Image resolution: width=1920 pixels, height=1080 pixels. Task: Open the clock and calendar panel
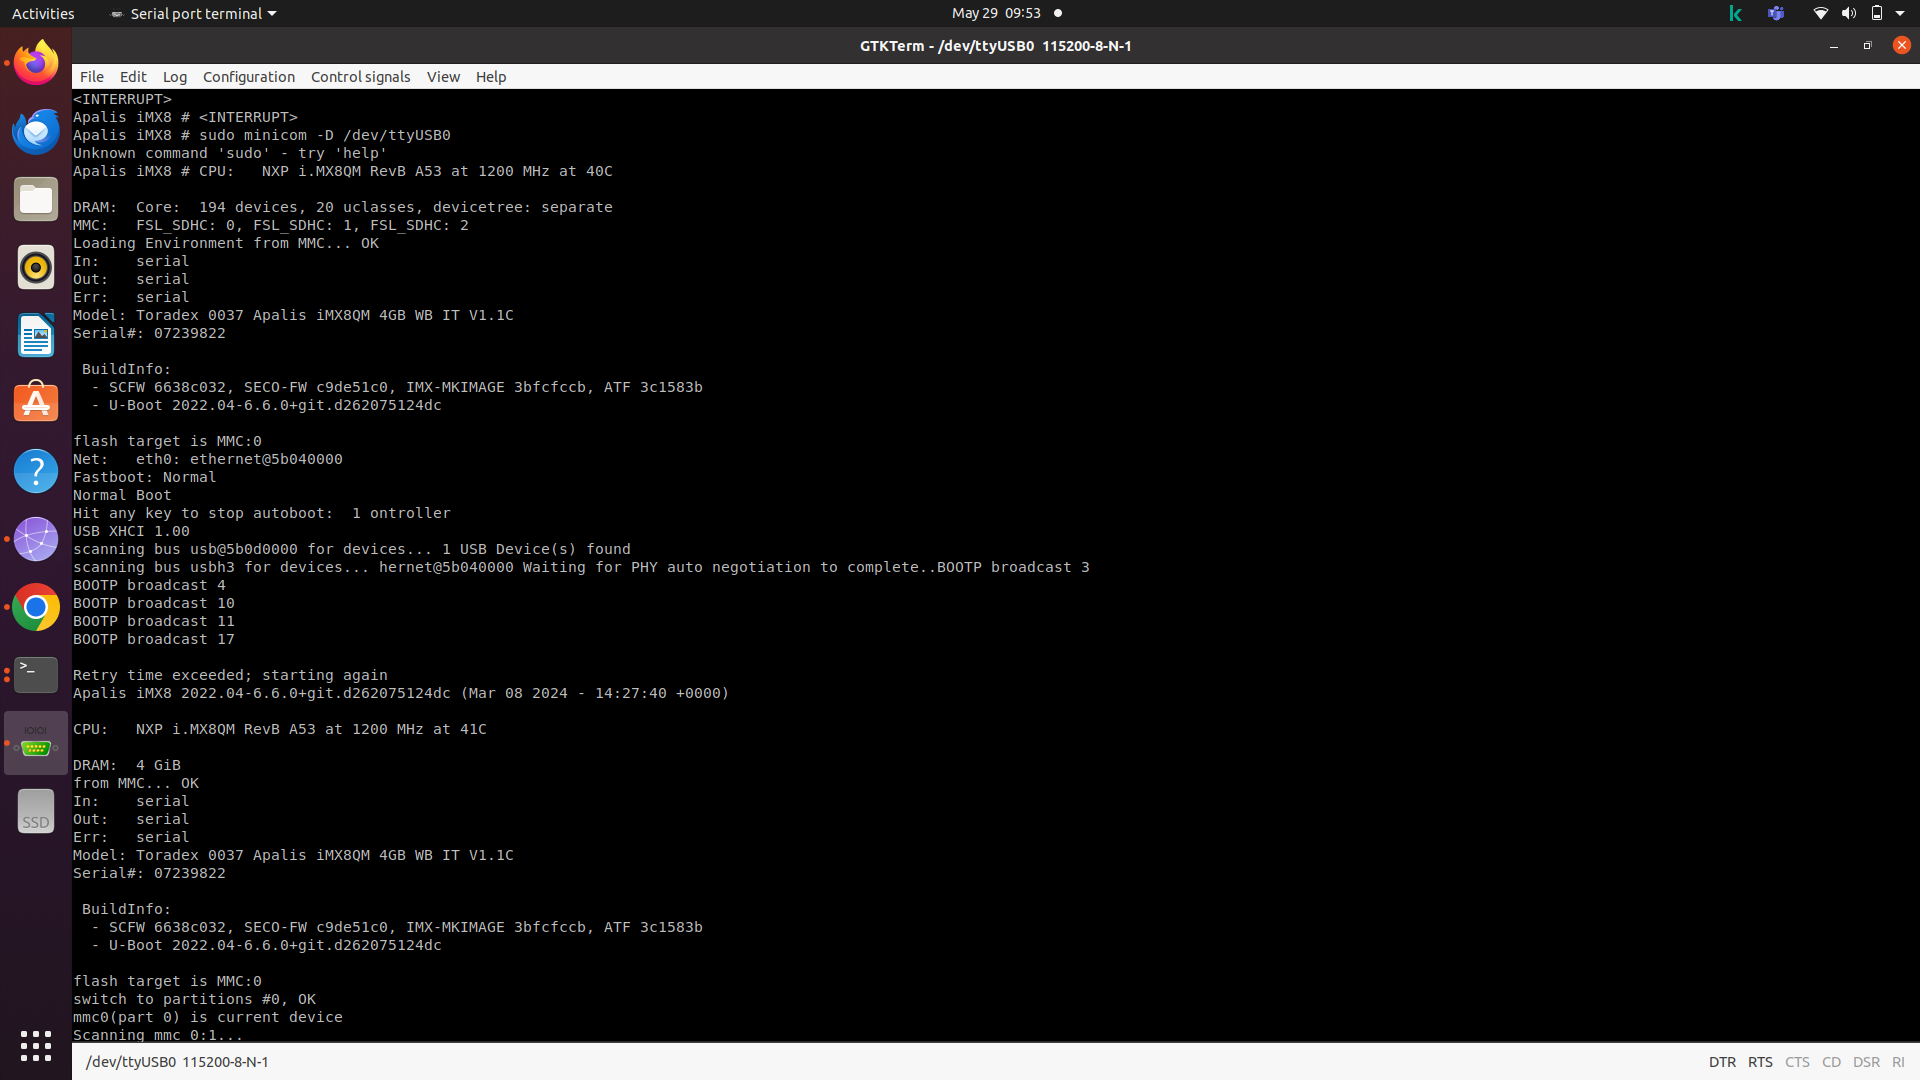point(996,13)
